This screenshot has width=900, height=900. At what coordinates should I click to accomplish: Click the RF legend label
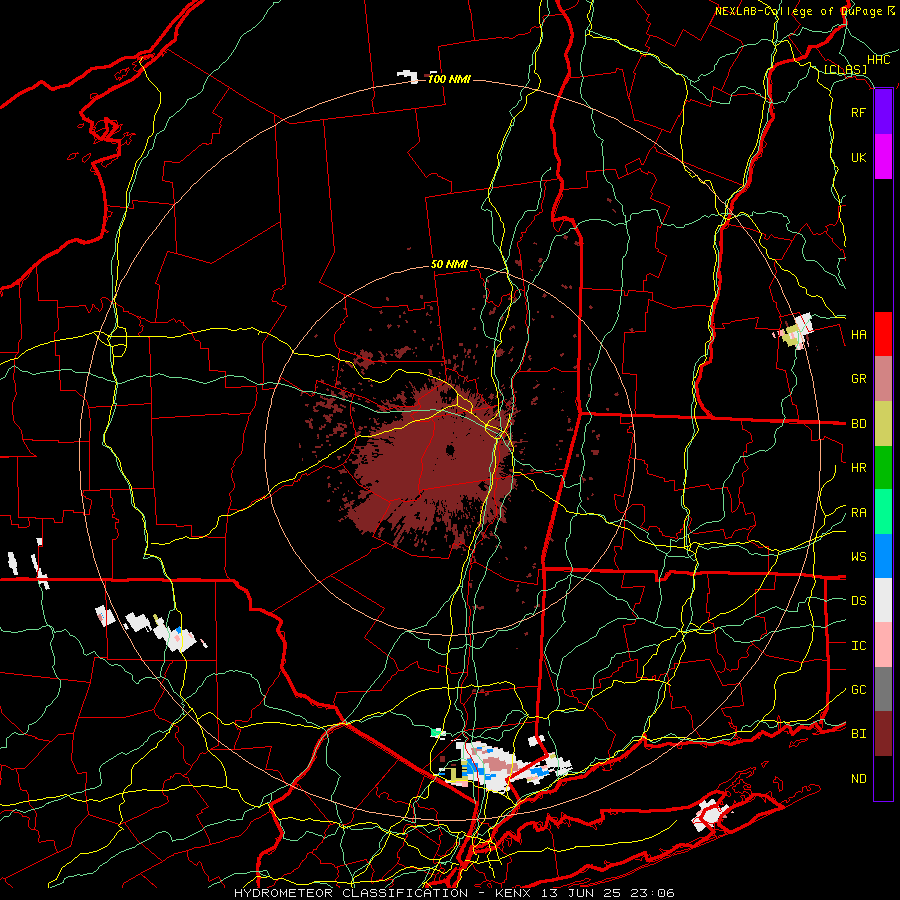[858, 112]
